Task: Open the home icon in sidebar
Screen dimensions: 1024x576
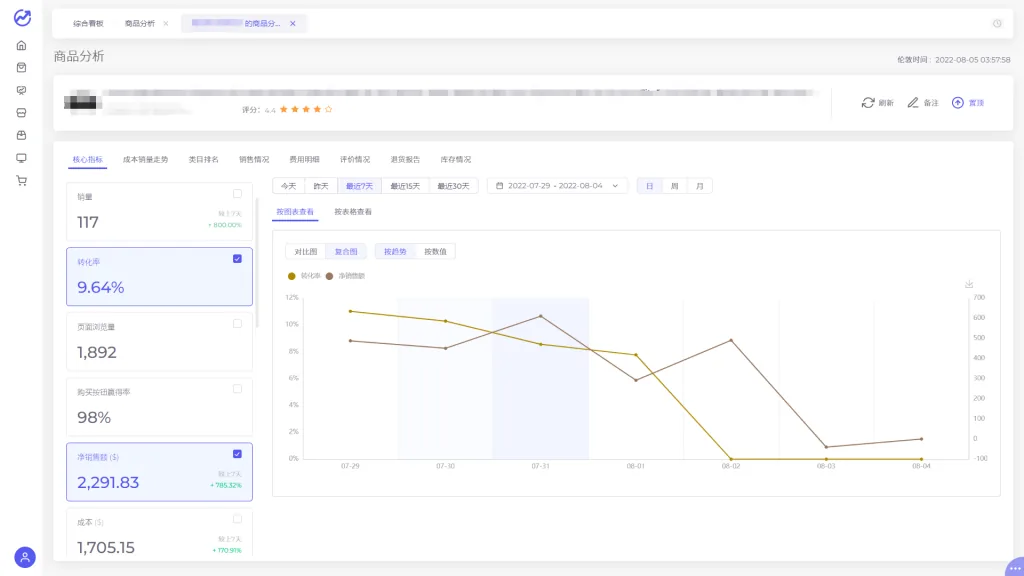Action: [22, 46]
